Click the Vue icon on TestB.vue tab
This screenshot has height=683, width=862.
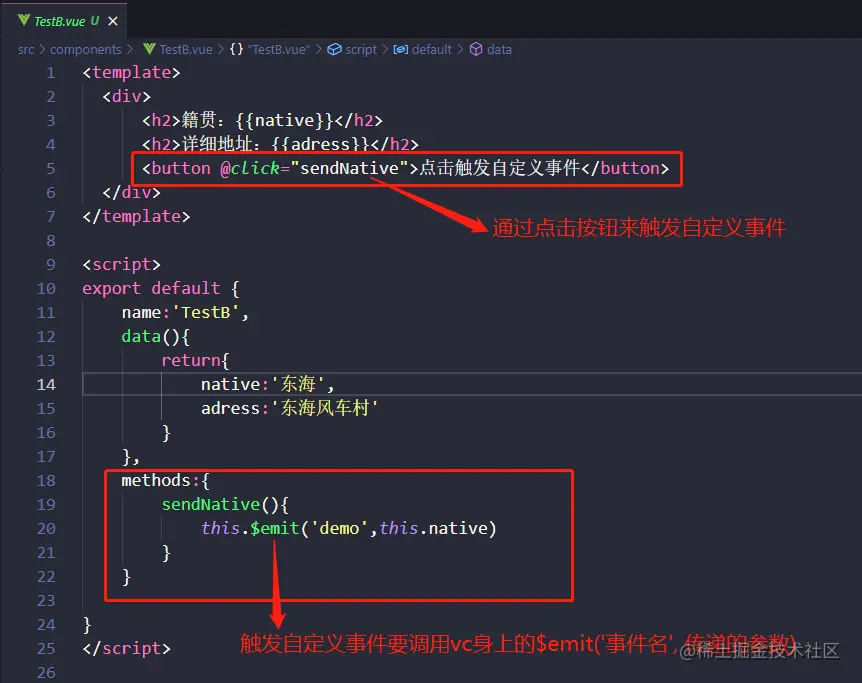coord(24,20)
